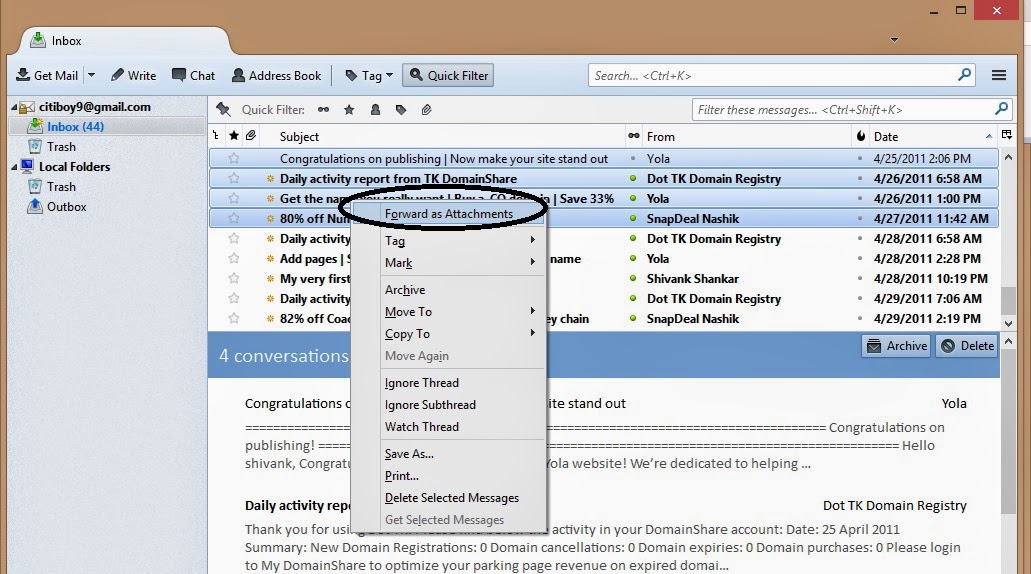Click the Delete button in conversations bar
Image resolution: width=1031 pixels, height=574 pixels.
[967, 346]
